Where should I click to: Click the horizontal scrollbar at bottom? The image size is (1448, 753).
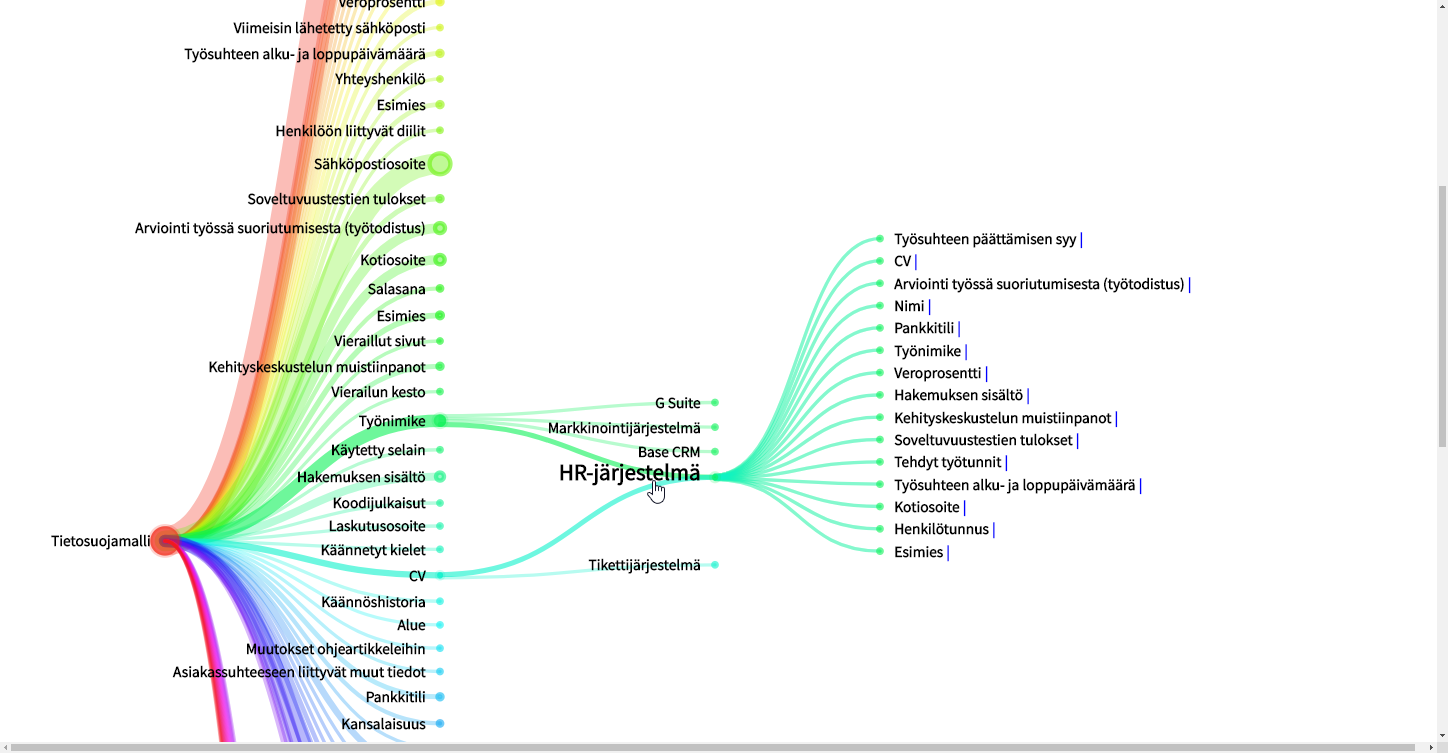[x=712, y=747]
